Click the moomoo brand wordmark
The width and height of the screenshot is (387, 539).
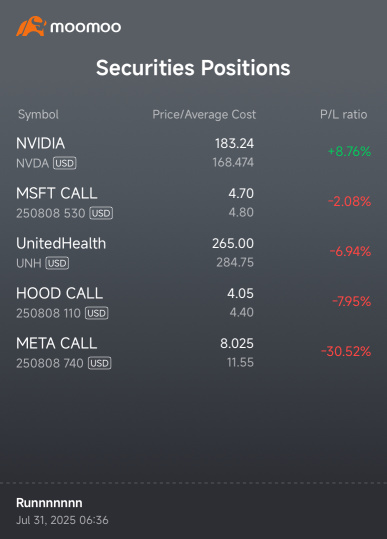click(86, 27)
